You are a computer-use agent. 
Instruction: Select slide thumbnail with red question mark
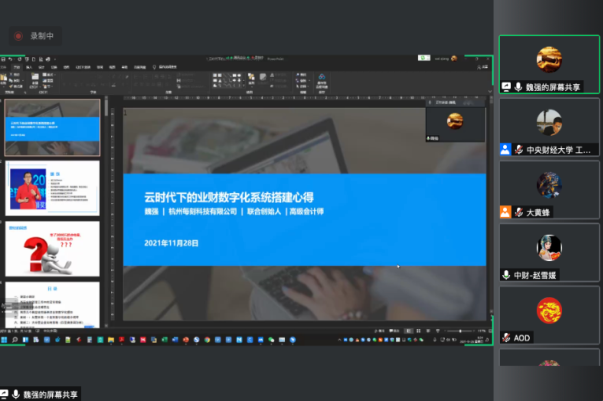[x=53, y=248]
